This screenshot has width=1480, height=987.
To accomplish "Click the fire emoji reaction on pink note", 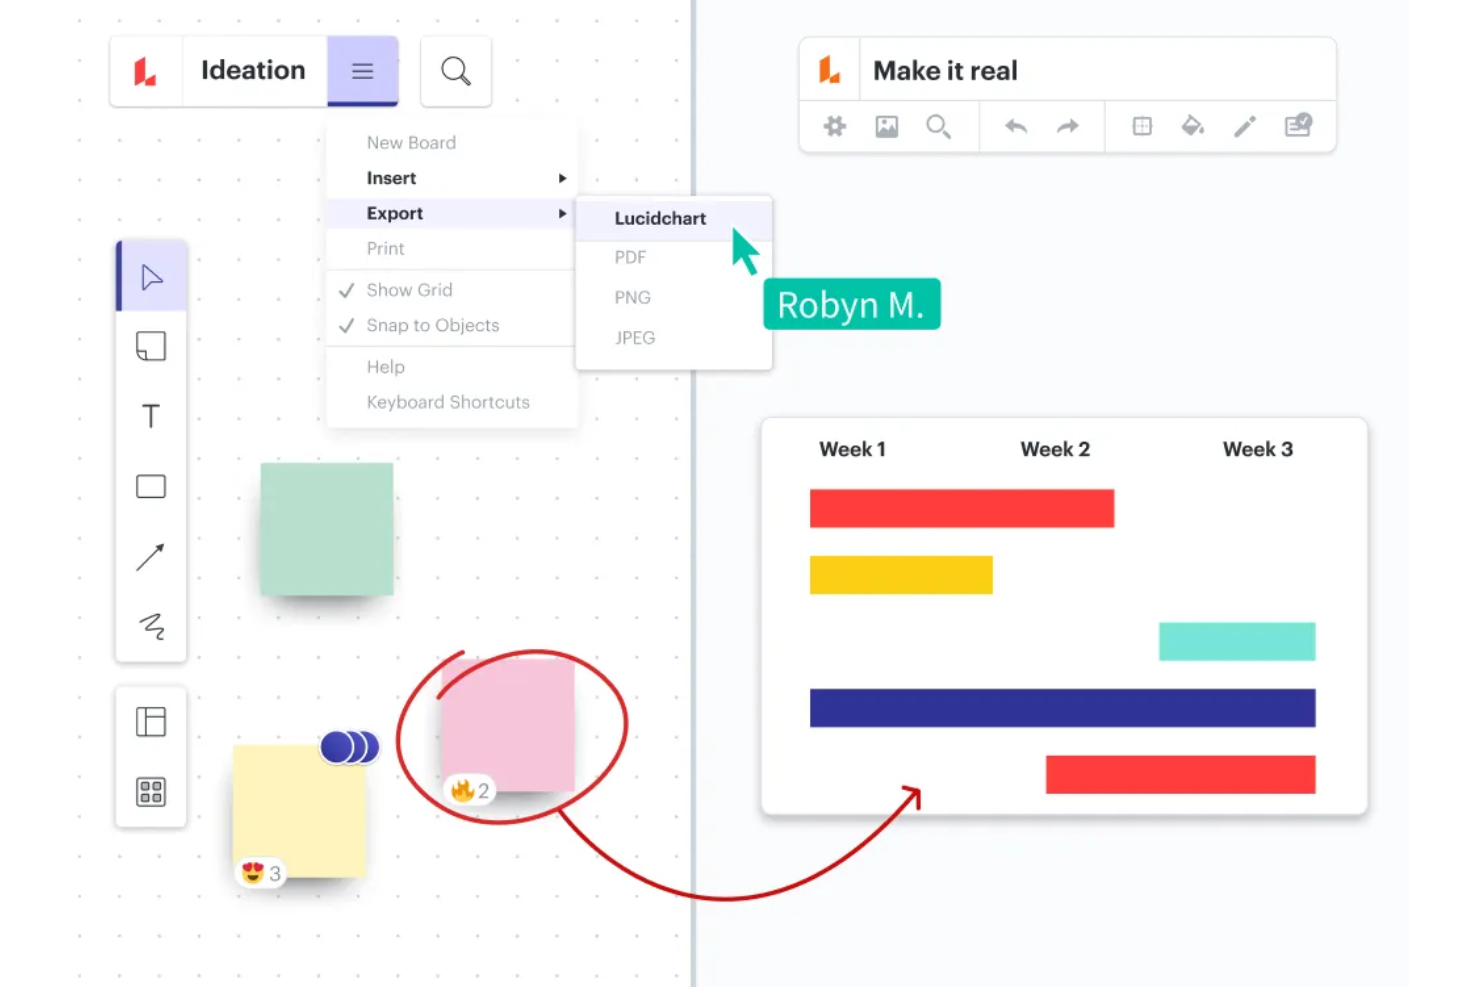I will tap(469, 790).
